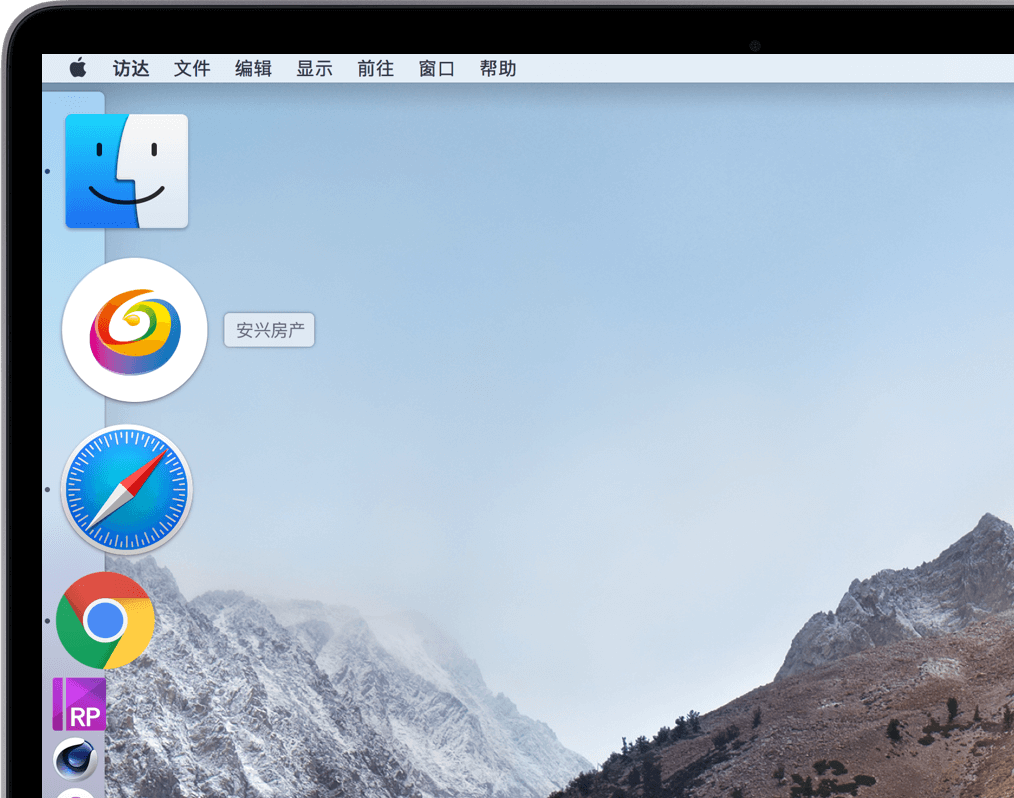Launch Finder from the Dock
This screenshot has height=798, width=1014.
(x=127, y=171)
